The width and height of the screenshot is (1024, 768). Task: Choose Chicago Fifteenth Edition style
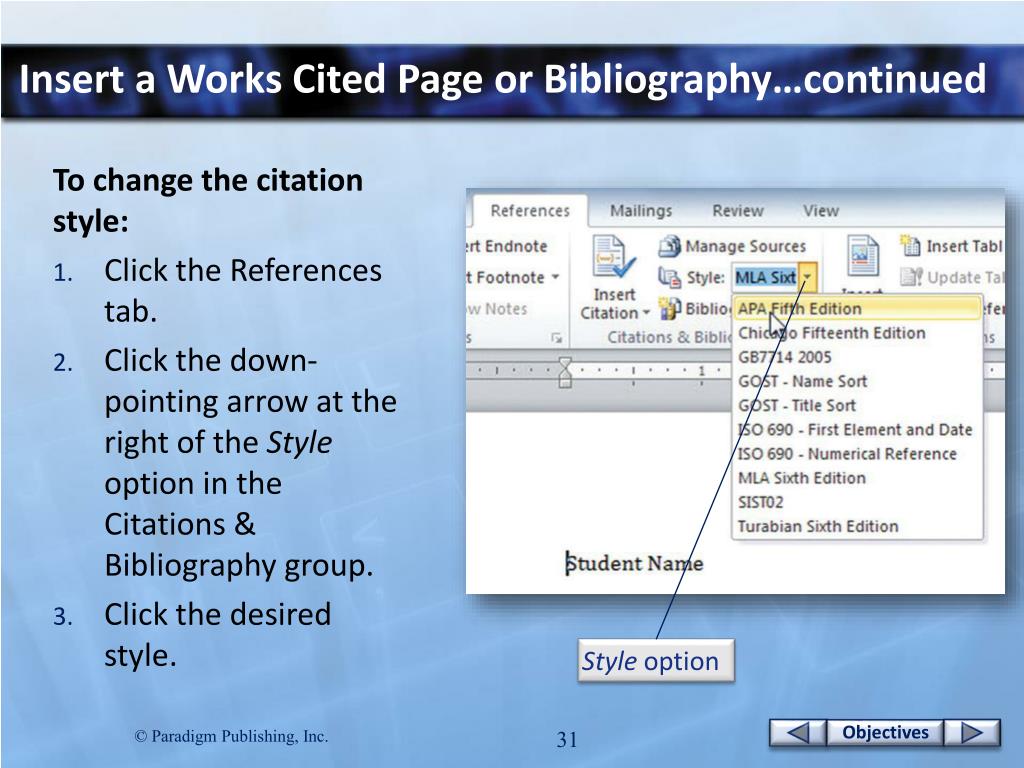pyautogui.click(x=857, y=333)
